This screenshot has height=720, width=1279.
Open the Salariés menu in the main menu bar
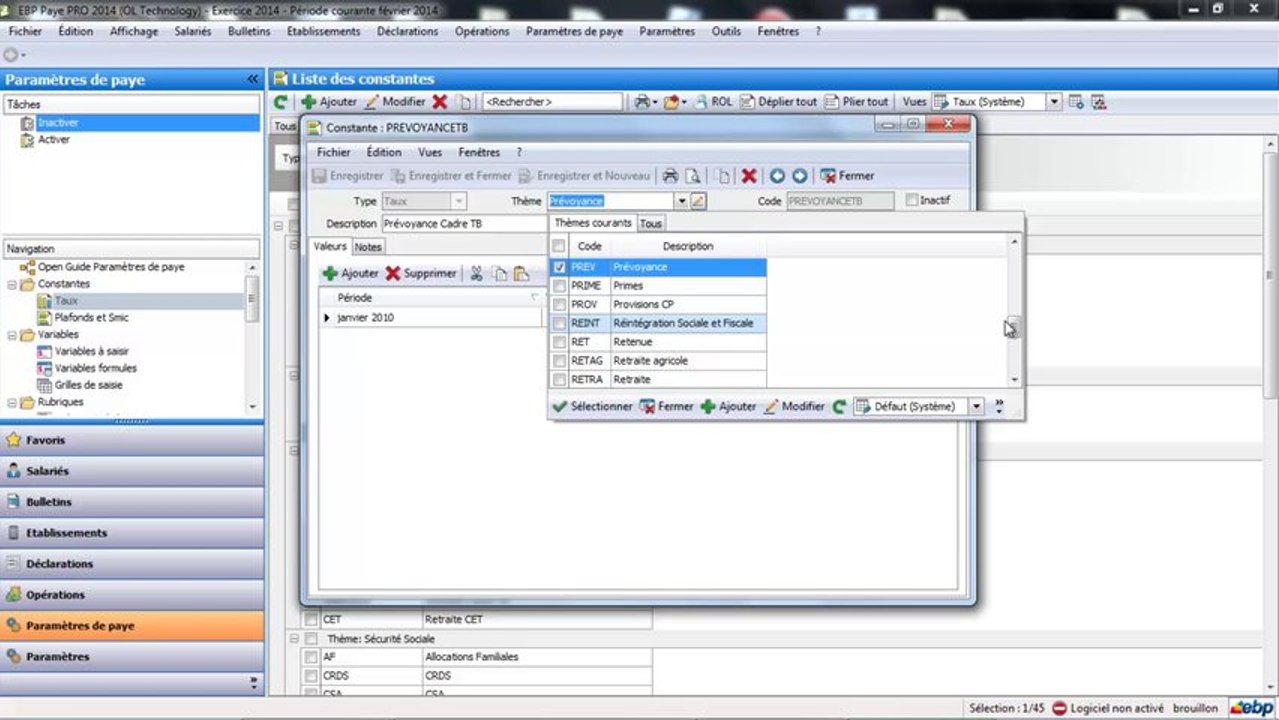[193, 31]
